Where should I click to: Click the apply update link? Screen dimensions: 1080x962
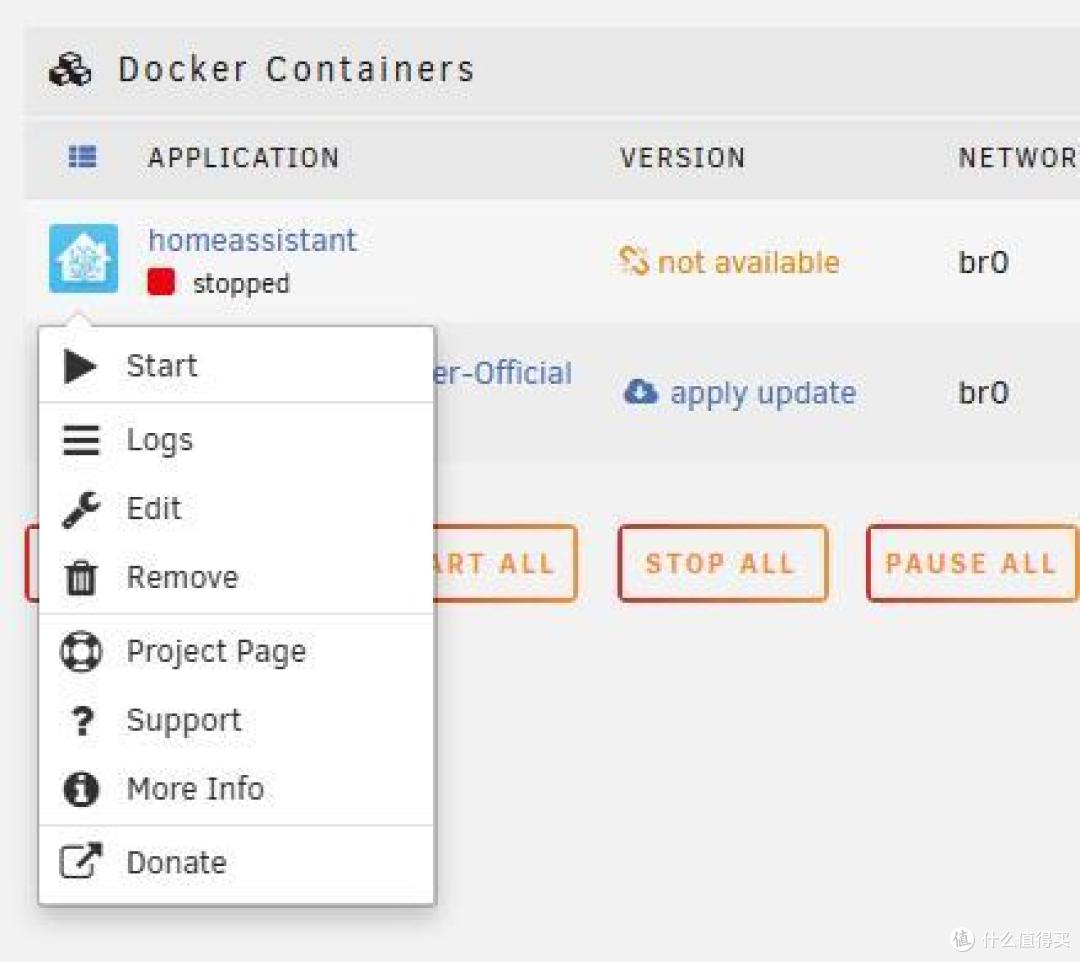[762, 393]
